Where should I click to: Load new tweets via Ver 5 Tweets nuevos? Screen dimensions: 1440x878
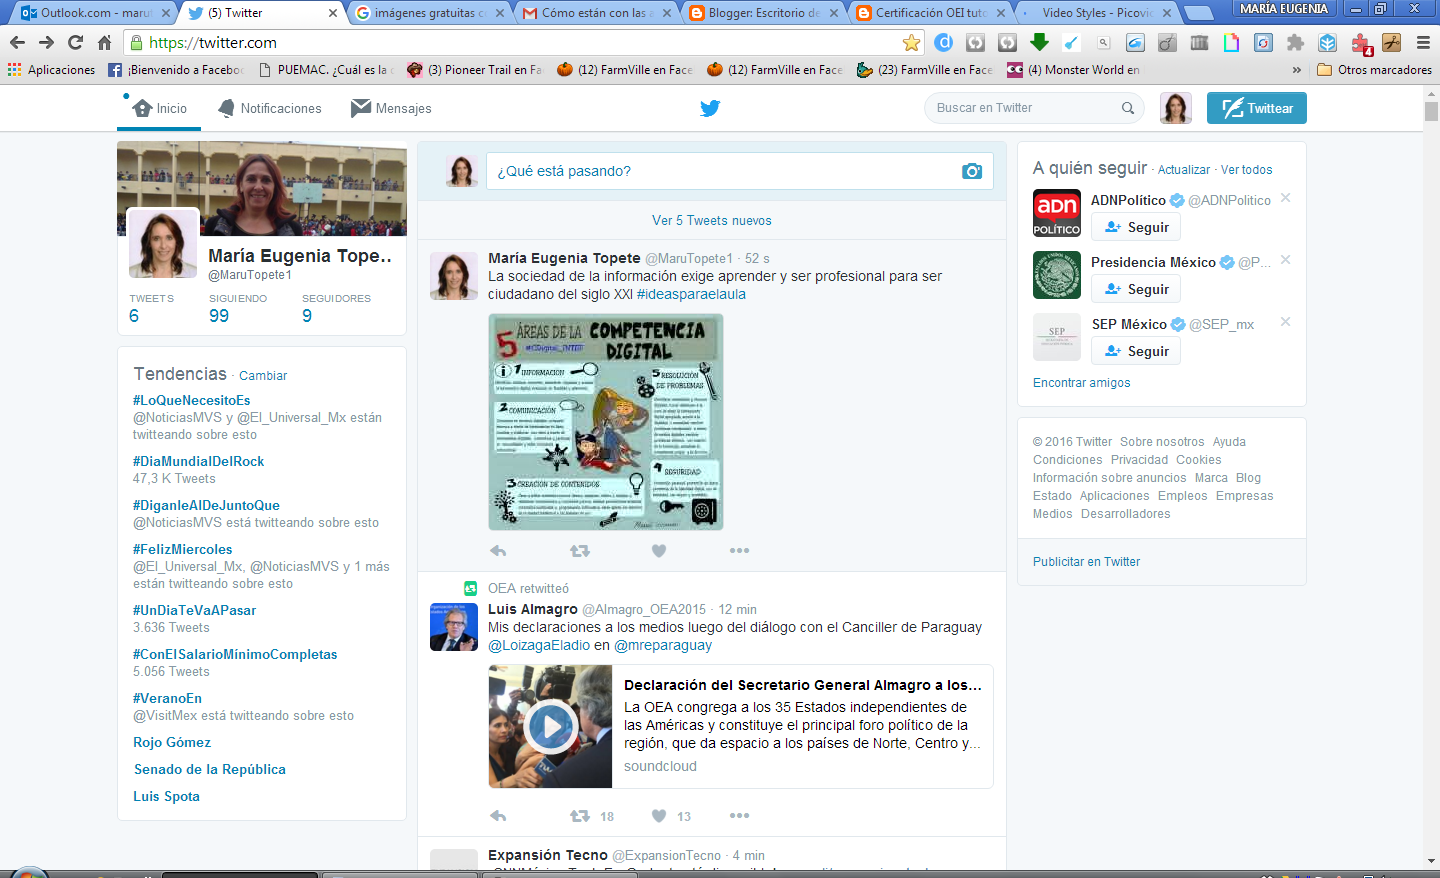tap(712, 220)
